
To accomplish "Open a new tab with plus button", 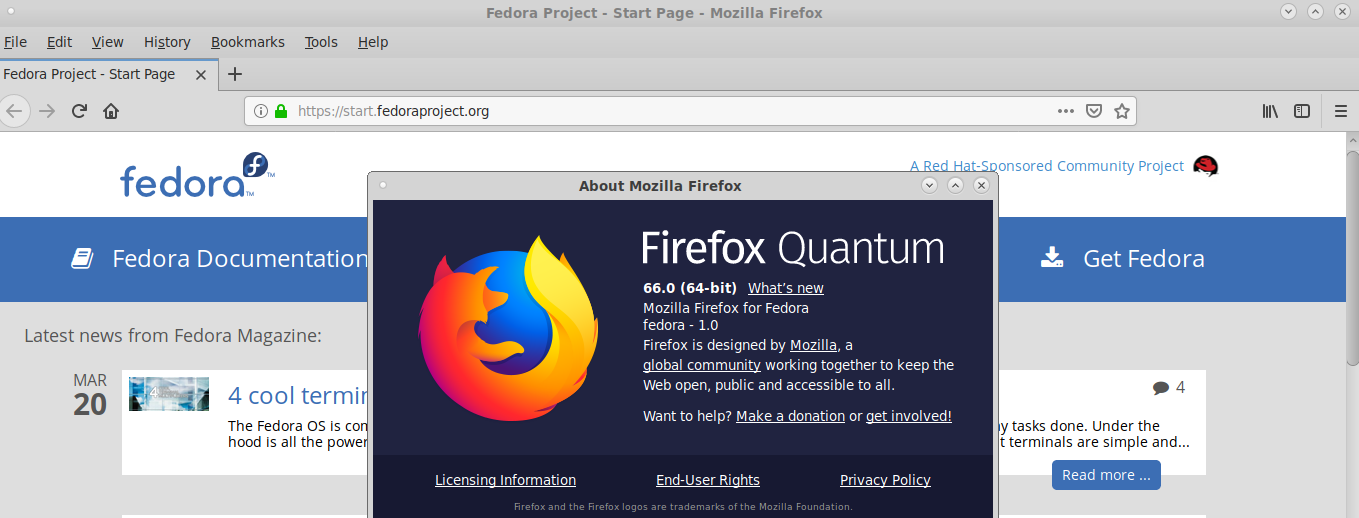I will tap(235, 74).
